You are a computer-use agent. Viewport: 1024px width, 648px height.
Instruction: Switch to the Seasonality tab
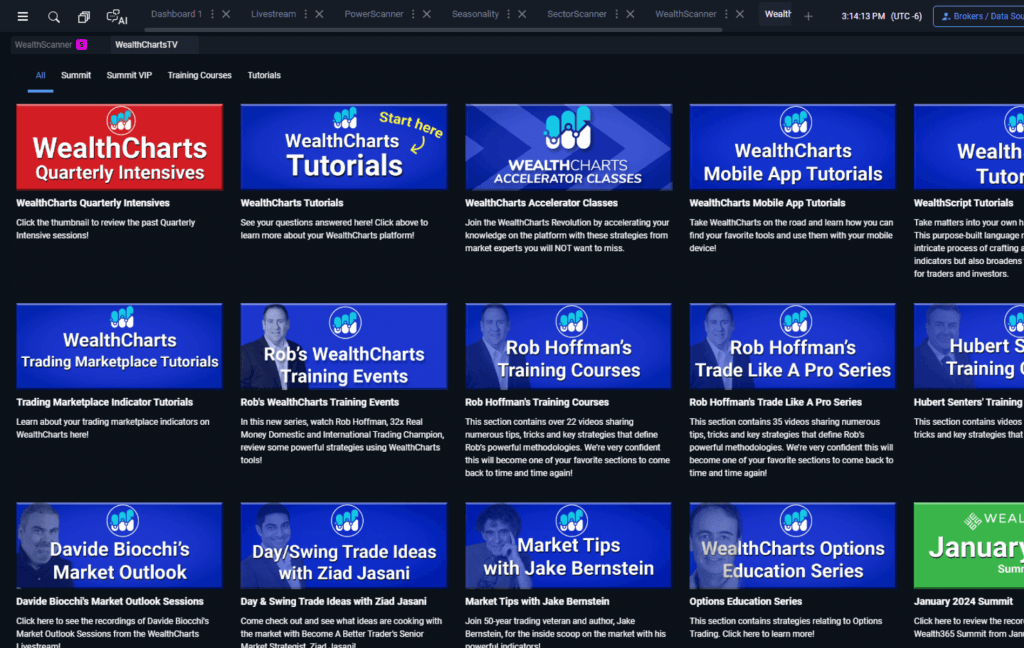point(475,14)
